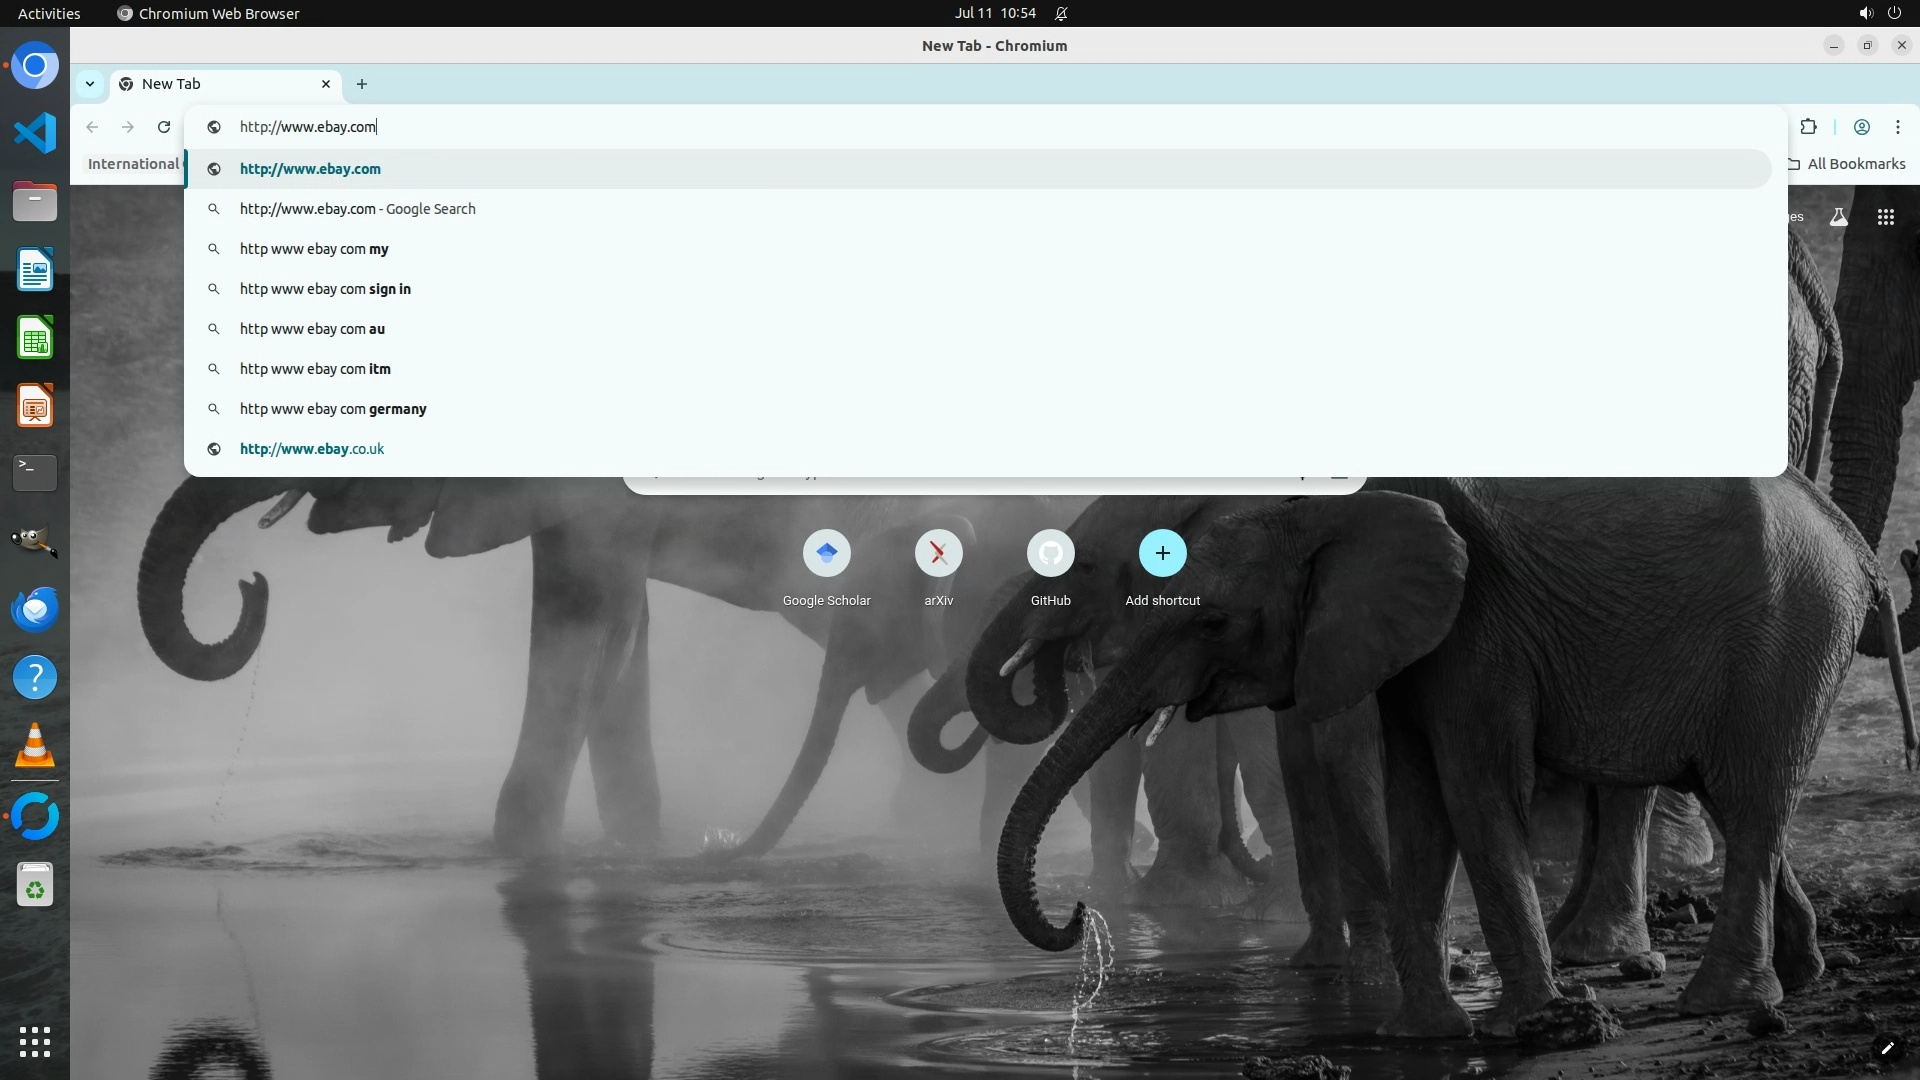Viewport: 1920px width, 1080px height.
Task: Choose the 'ebay com sign in' suggestion
Action: point(325,289)
